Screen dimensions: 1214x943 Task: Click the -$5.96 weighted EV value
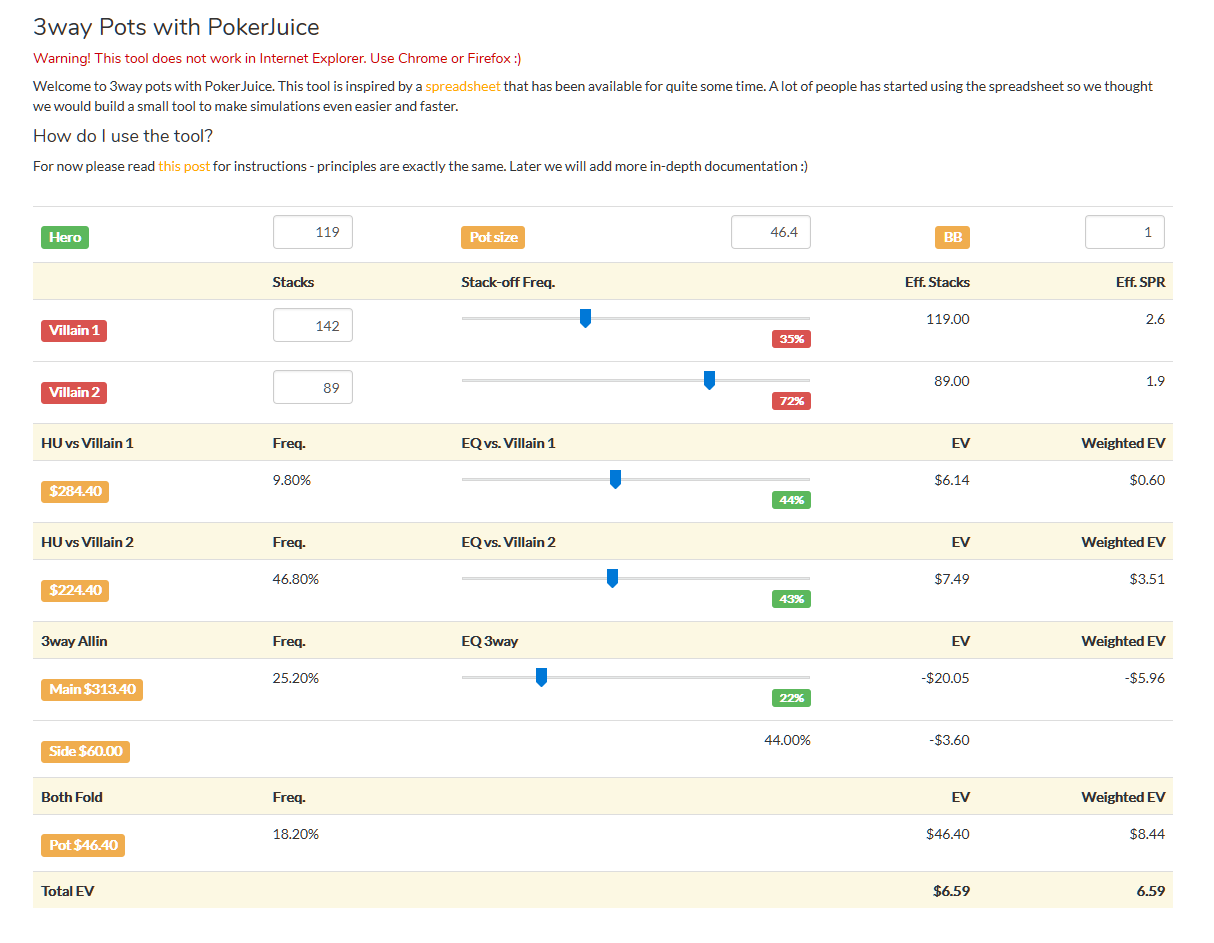(x=1144, y=678)
